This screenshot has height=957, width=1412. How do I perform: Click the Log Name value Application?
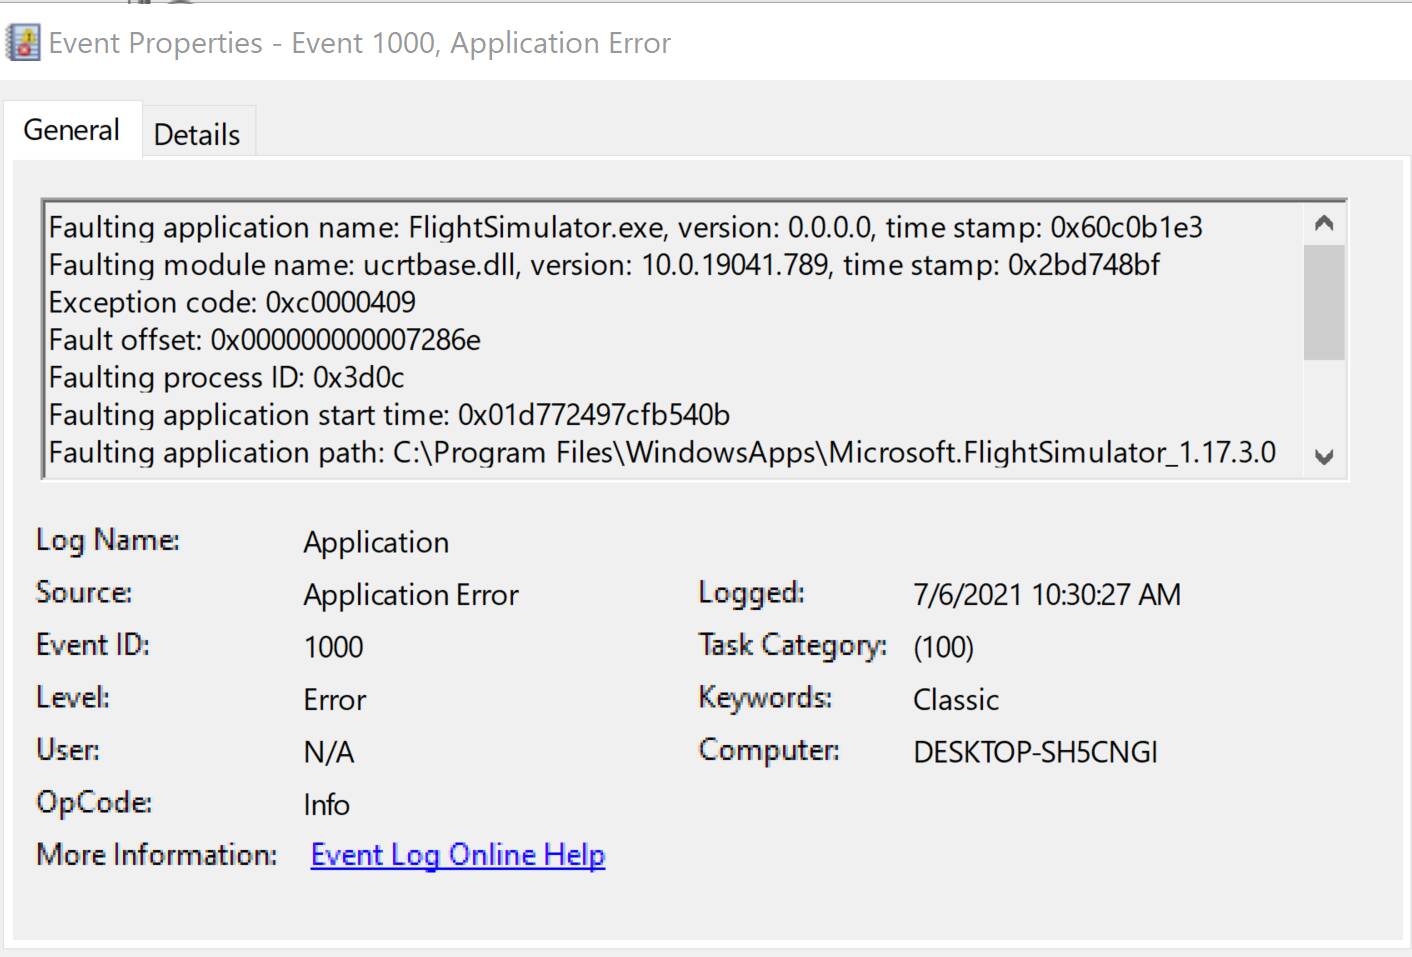(376, 542)
